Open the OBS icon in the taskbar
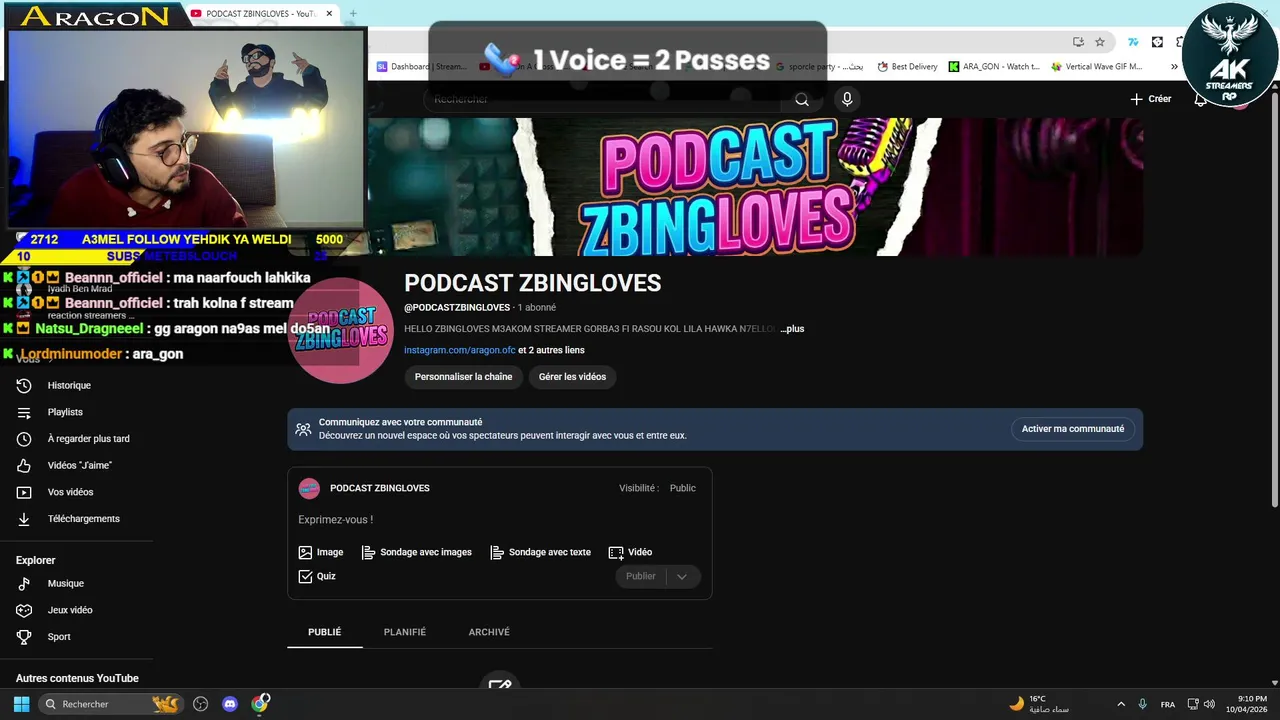This screenshot has height=720, width=1280. (200, 704)
